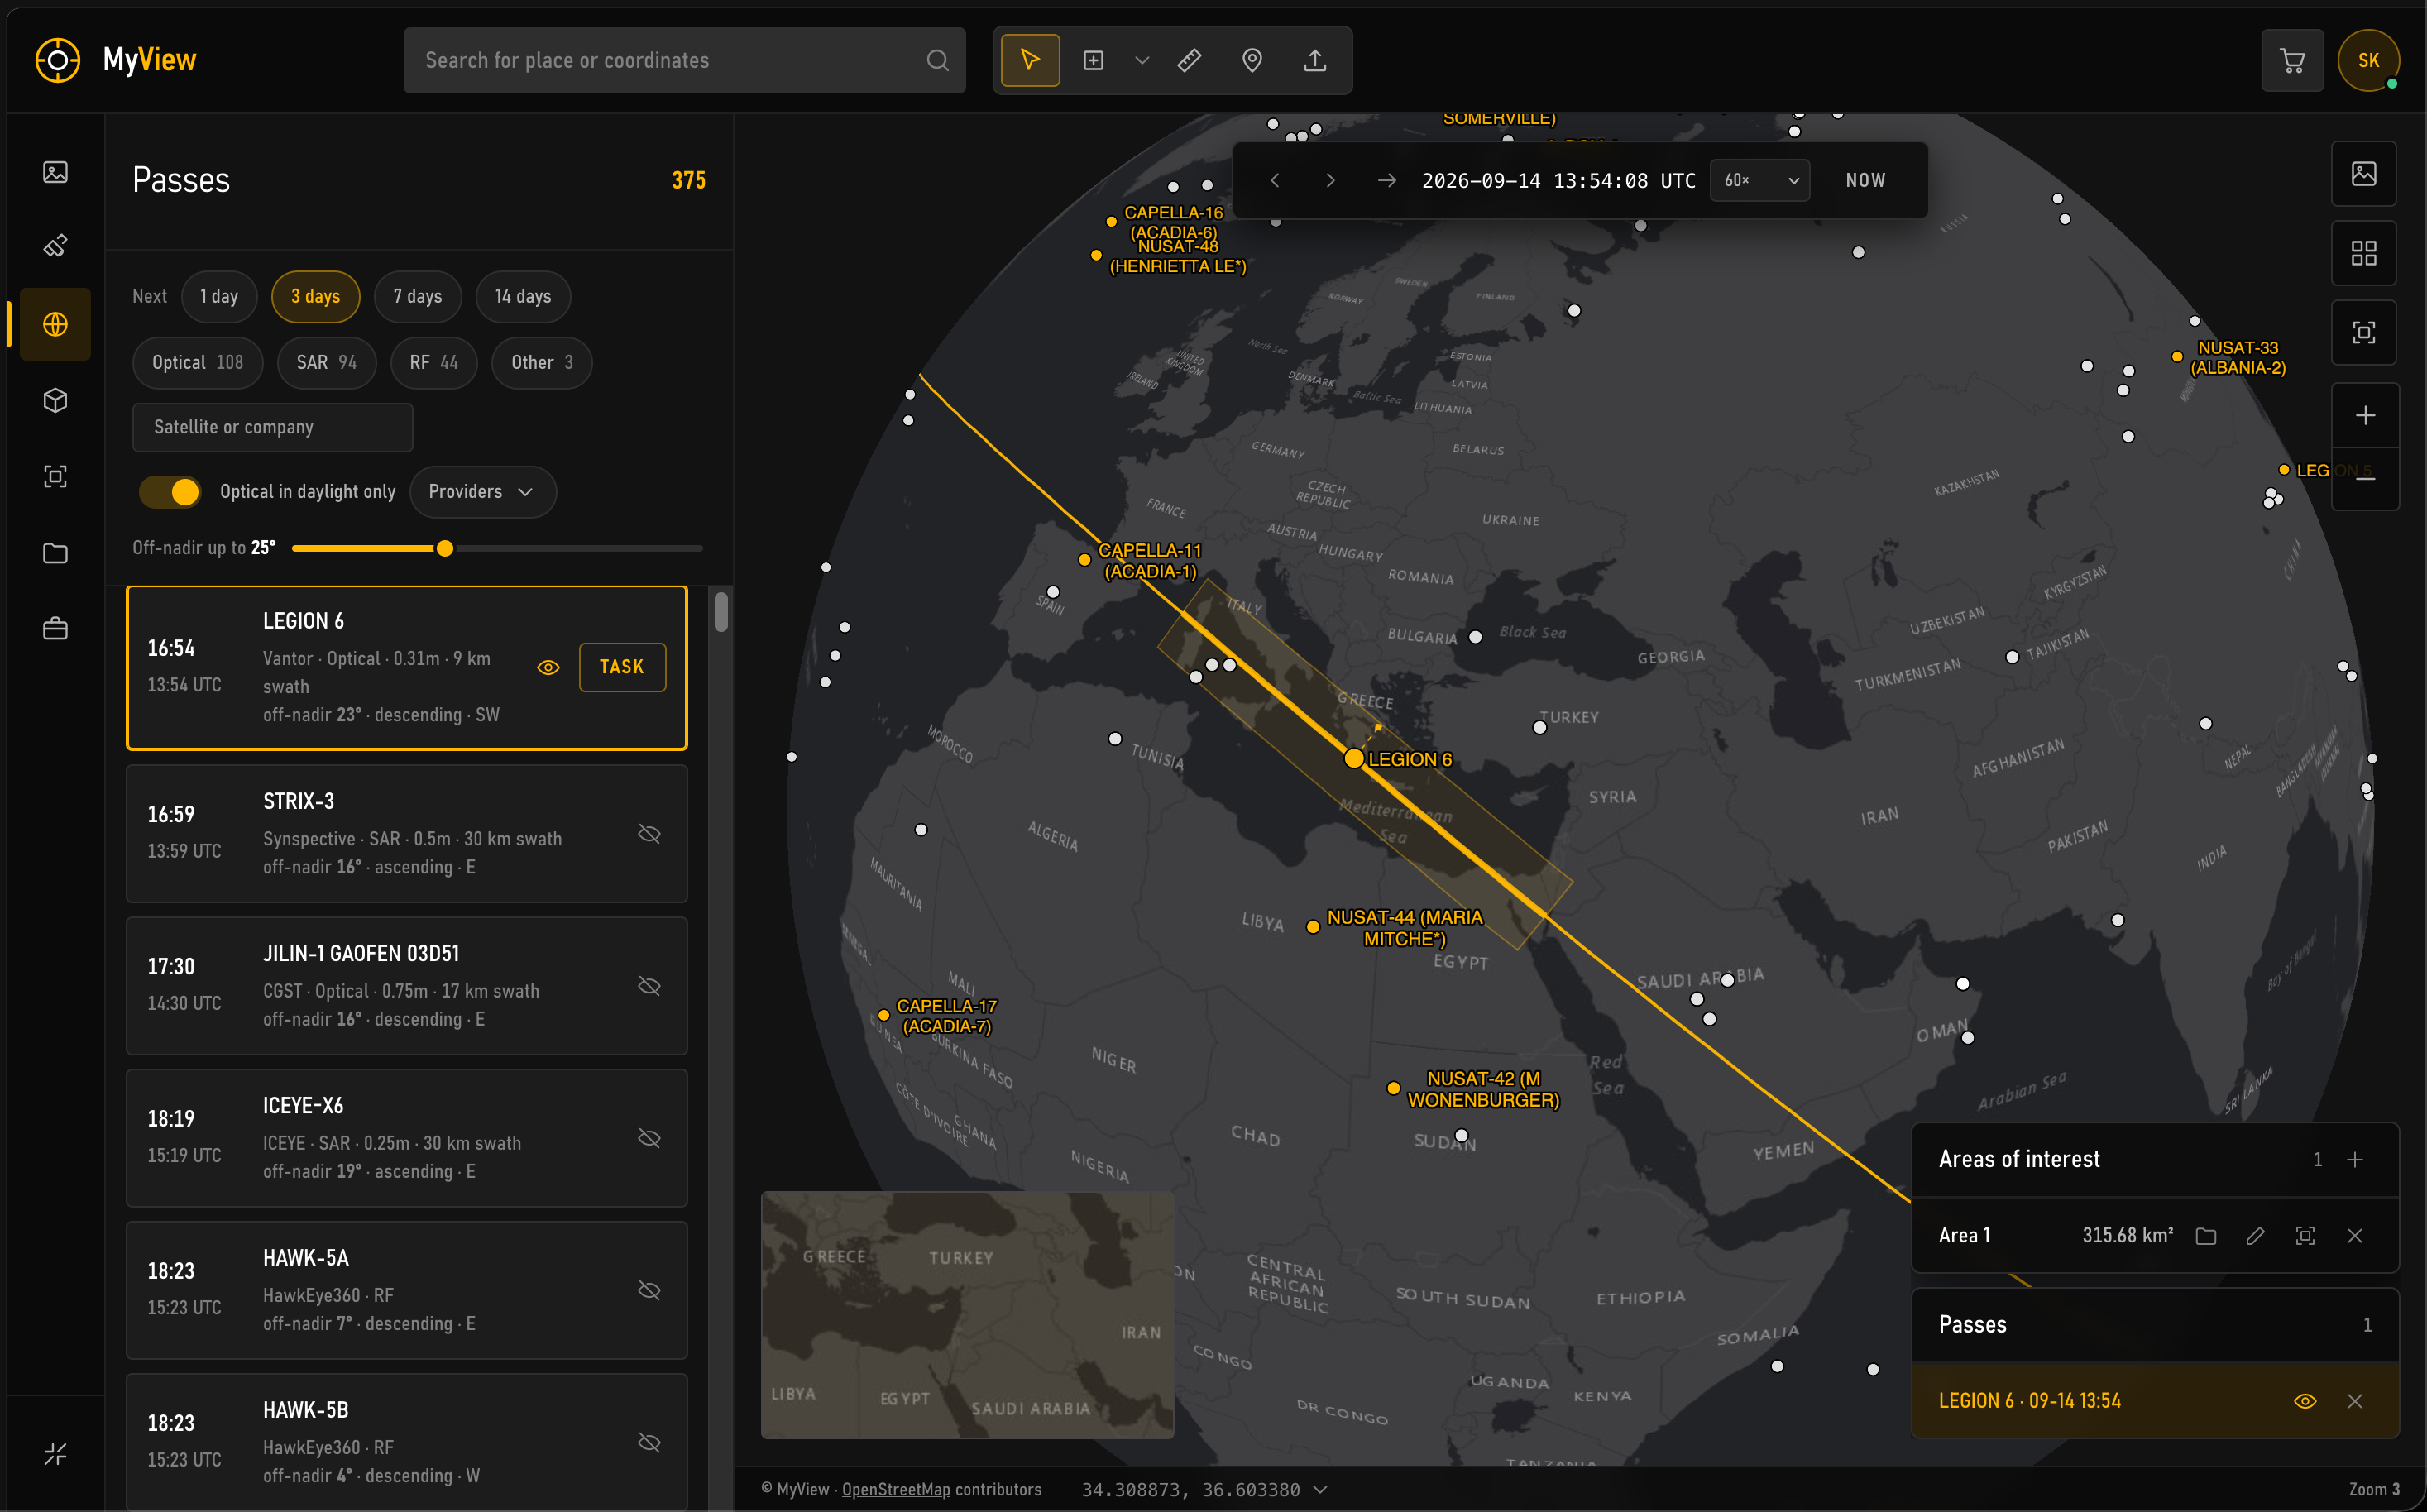Select the ruler measure tool
The width and height of the screenshot is (2427, 1512).
pyautogui.click(x=1189, y=60)
